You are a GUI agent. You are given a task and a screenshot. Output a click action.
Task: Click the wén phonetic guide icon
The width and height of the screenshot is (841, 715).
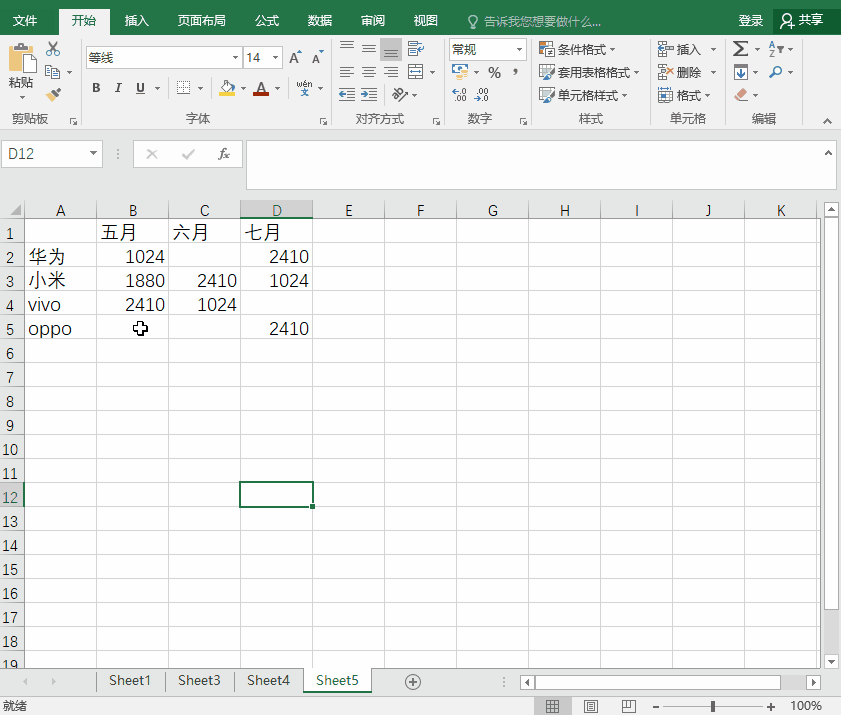304,87
